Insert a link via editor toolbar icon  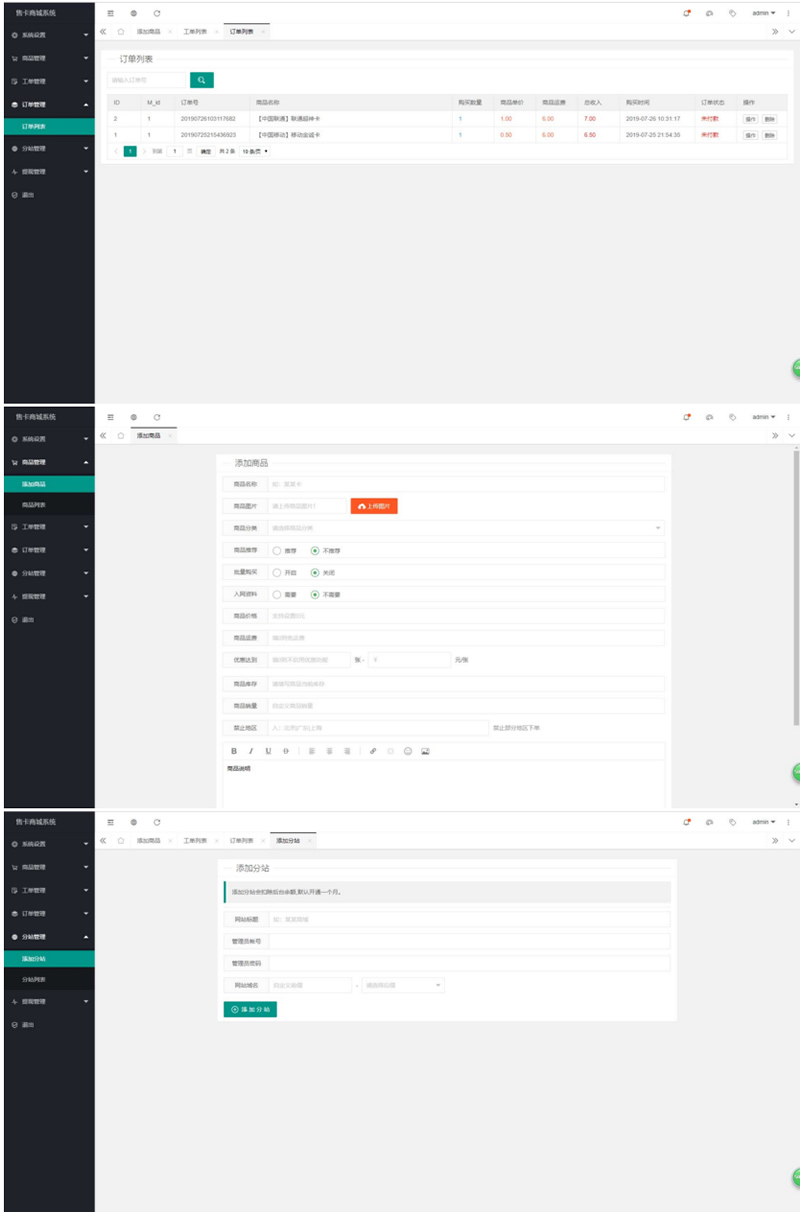[373, 751]
